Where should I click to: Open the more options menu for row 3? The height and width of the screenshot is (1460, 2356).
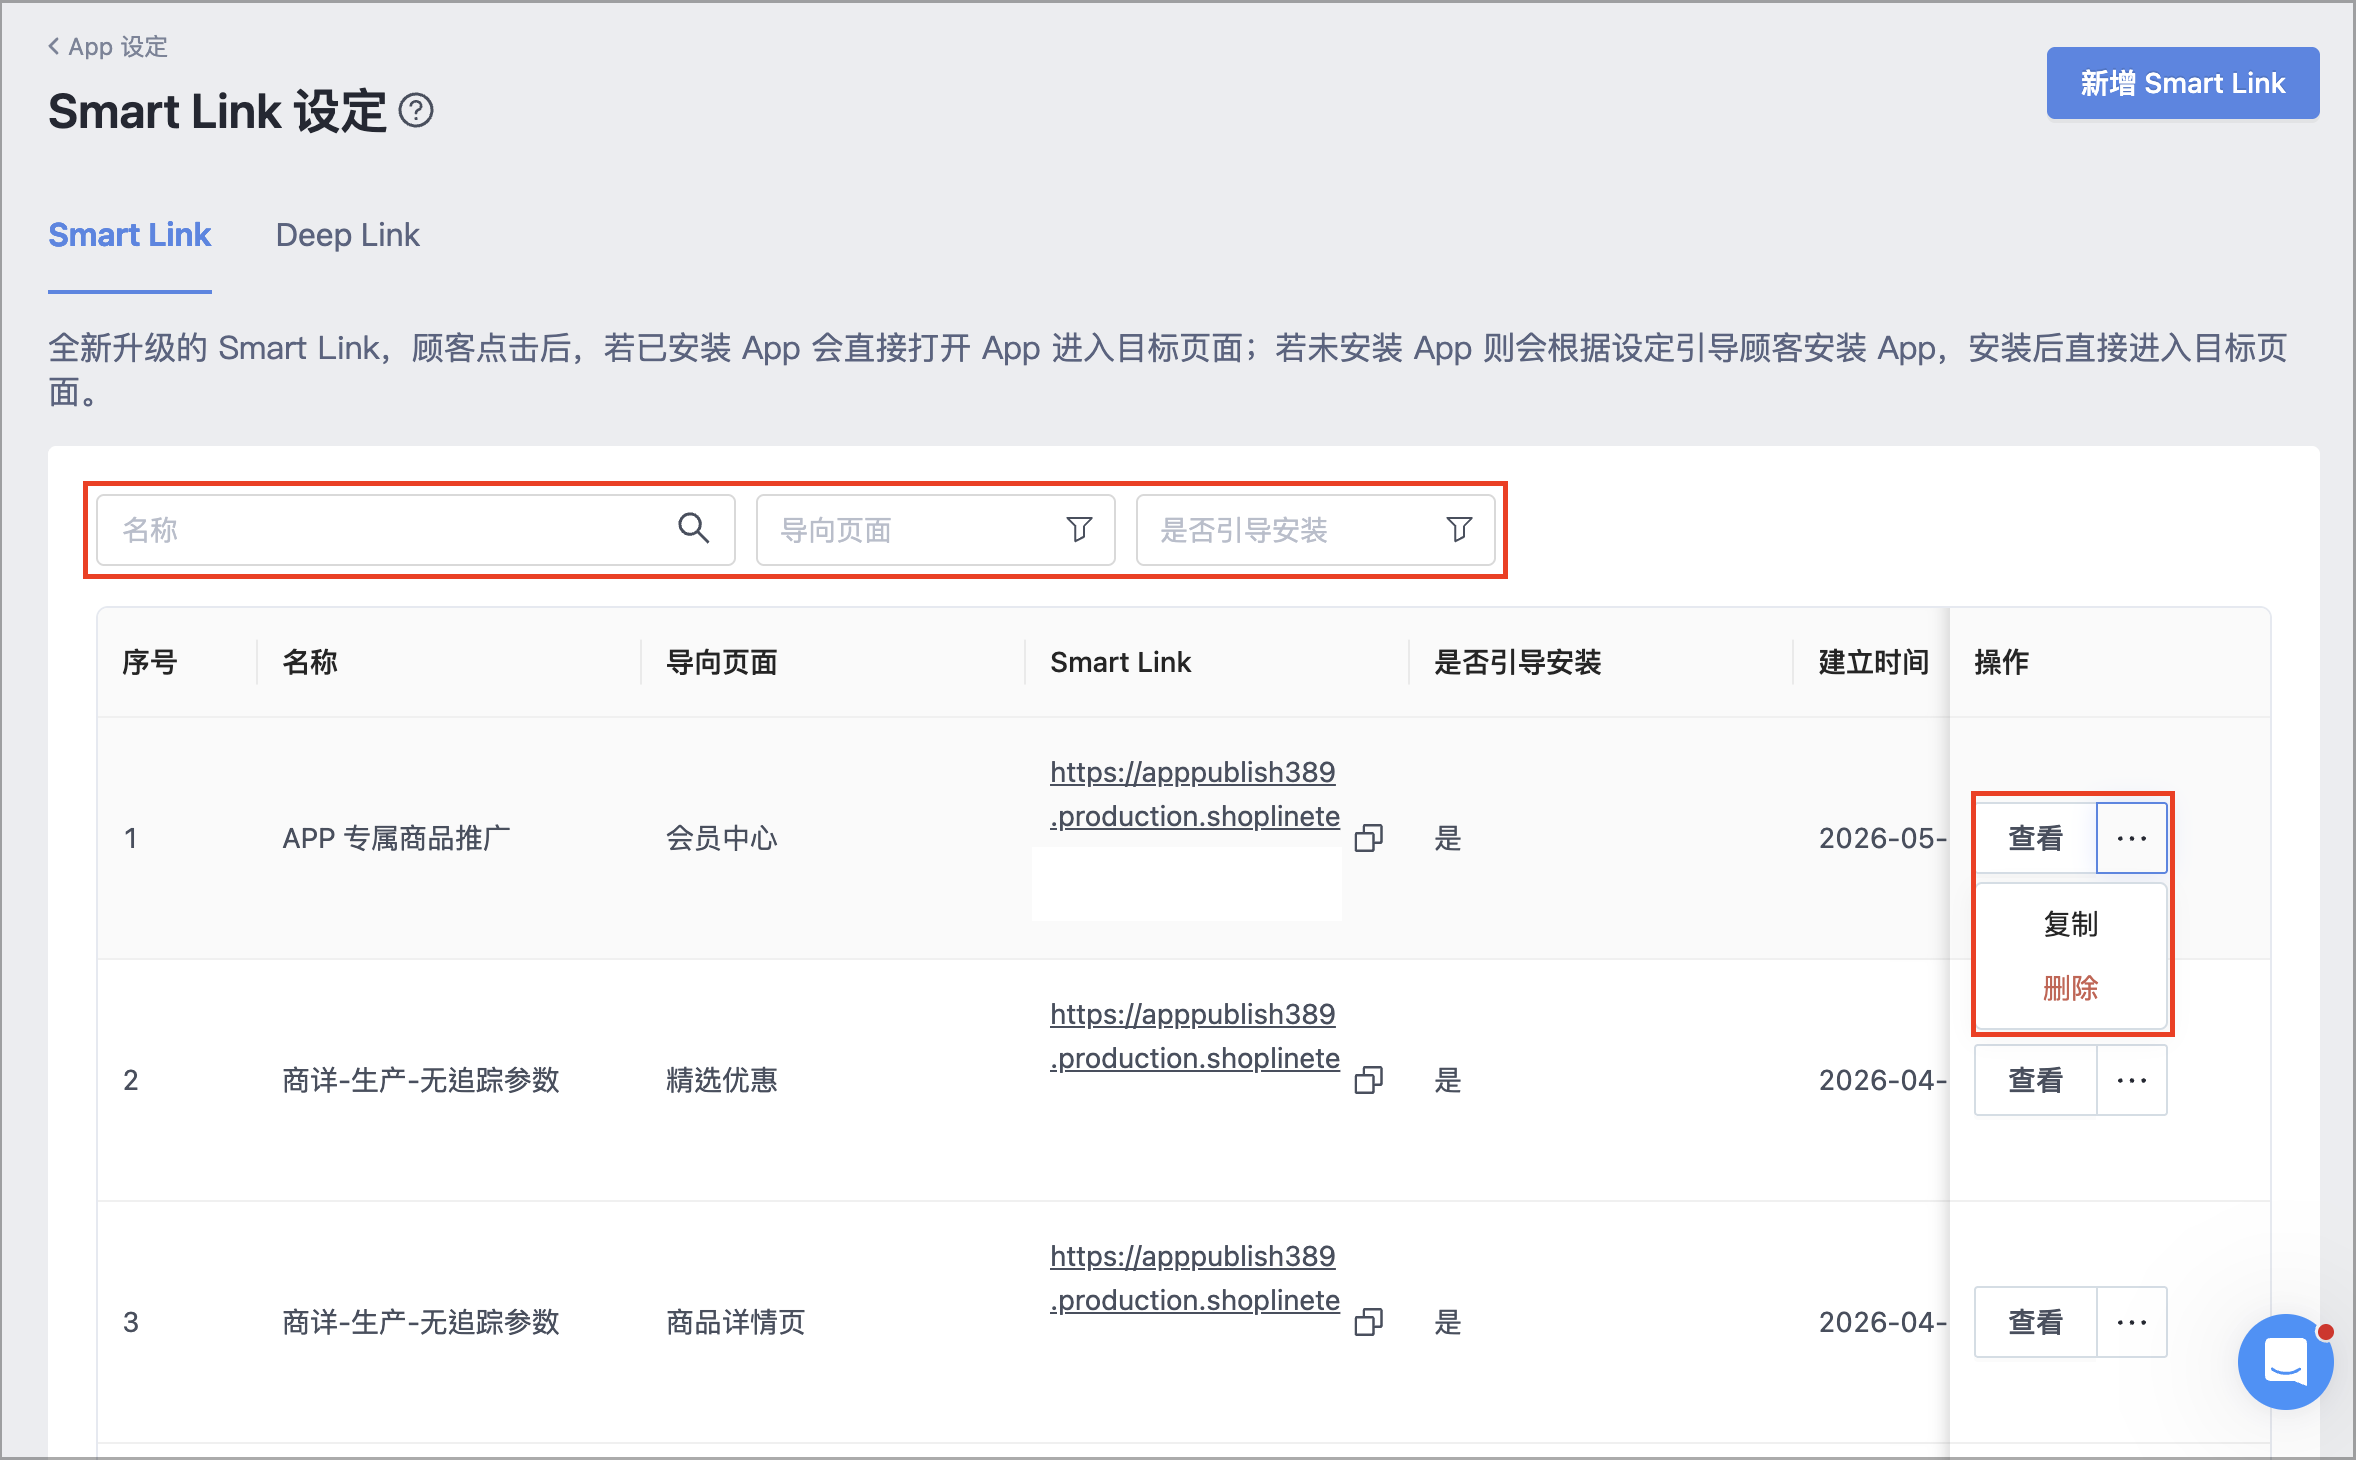tap(2131, 1322)
